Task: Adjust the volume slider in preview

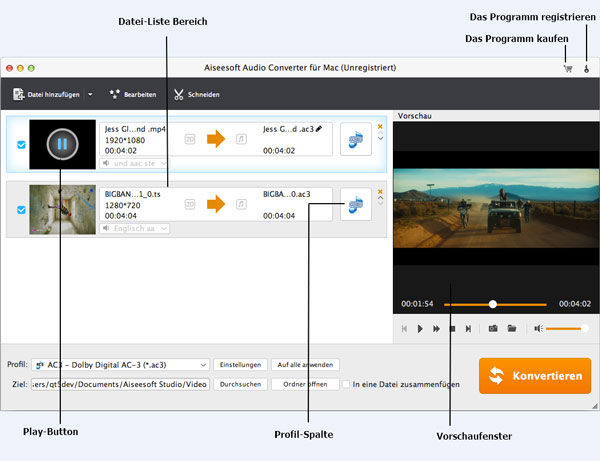Action: [x=566, y=328]
